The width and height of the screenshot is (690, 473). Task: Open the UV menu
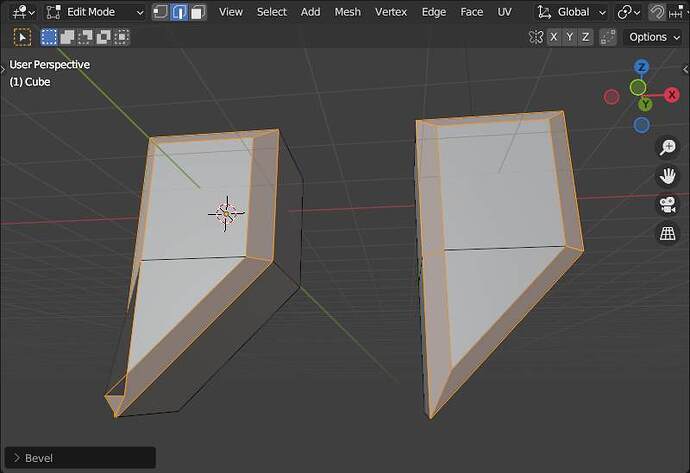504,12
